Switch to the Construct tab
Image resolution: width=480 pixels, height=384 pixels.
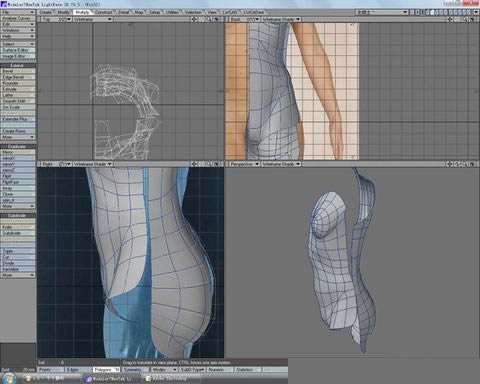pyautogui.click(x=103, y=12)
